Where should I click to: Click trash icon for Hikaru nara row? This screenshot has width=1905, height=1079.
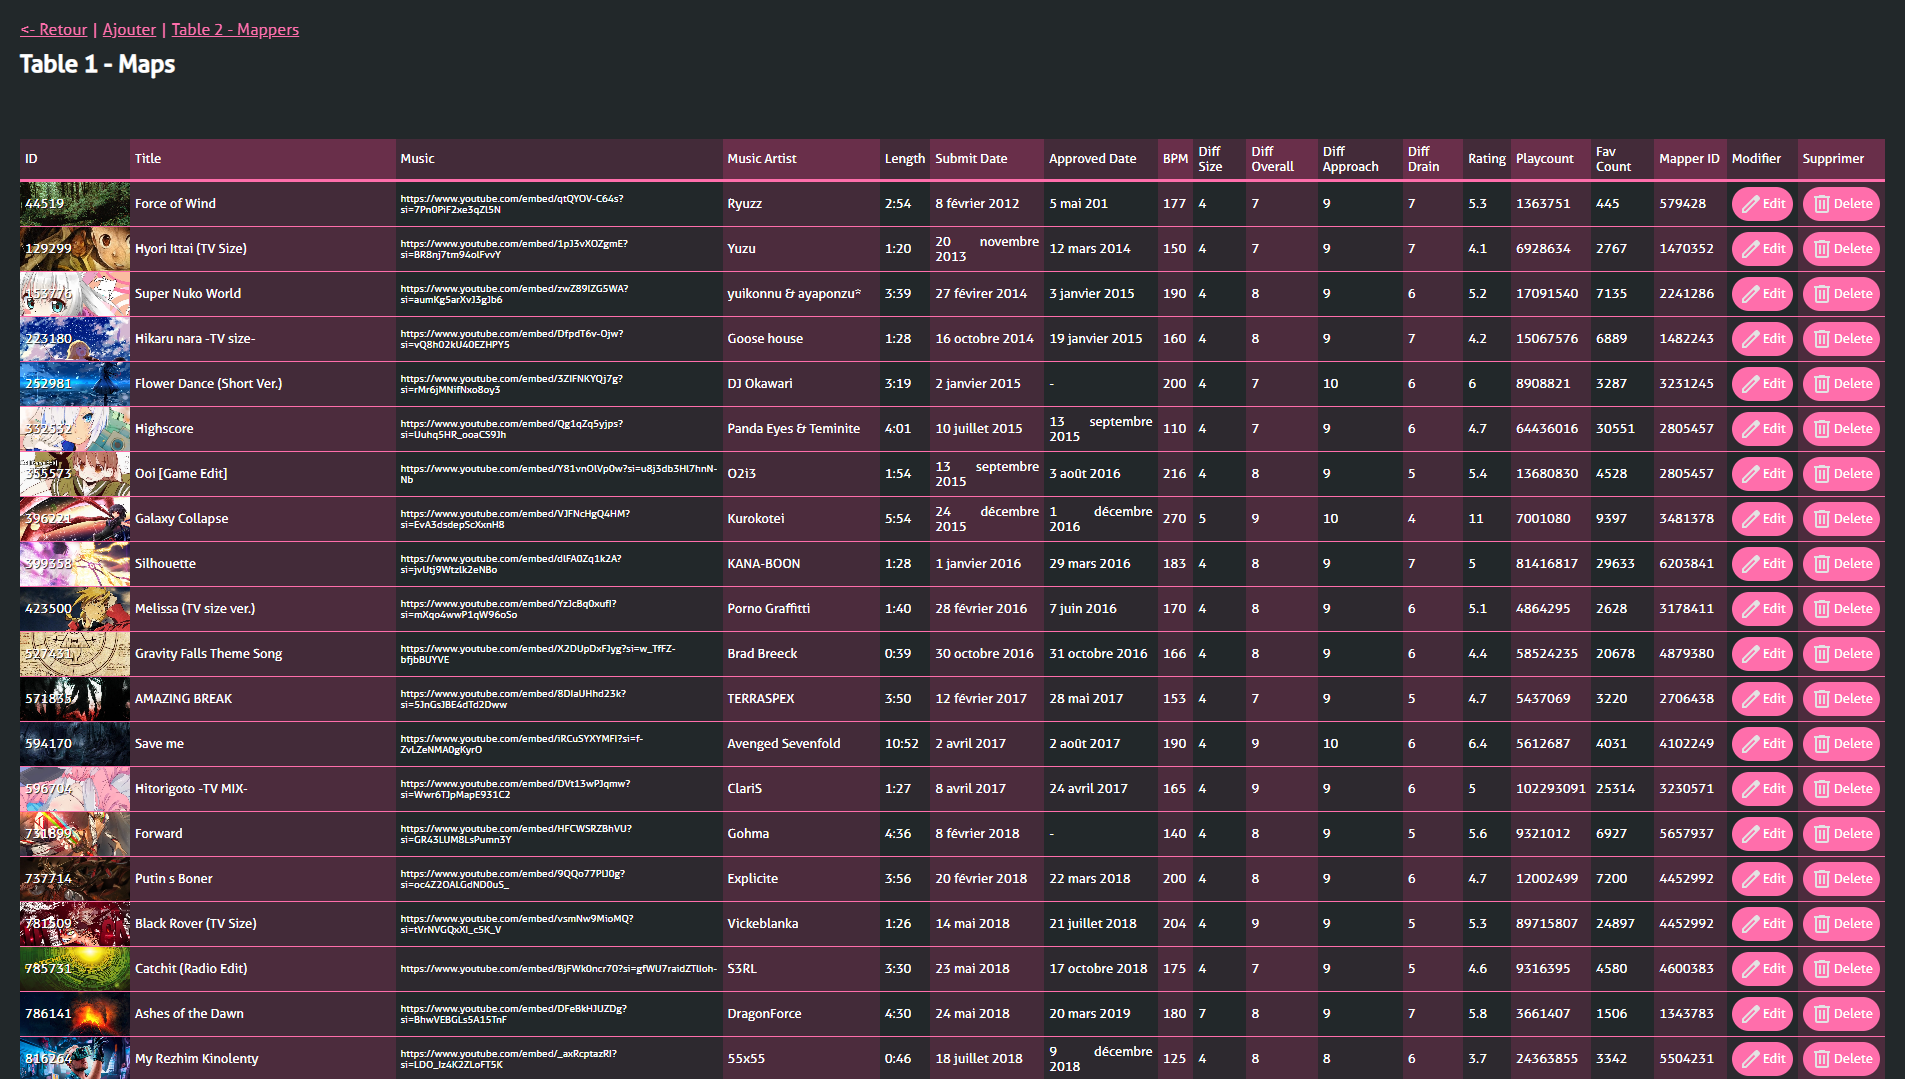[x=1821, y=339]
